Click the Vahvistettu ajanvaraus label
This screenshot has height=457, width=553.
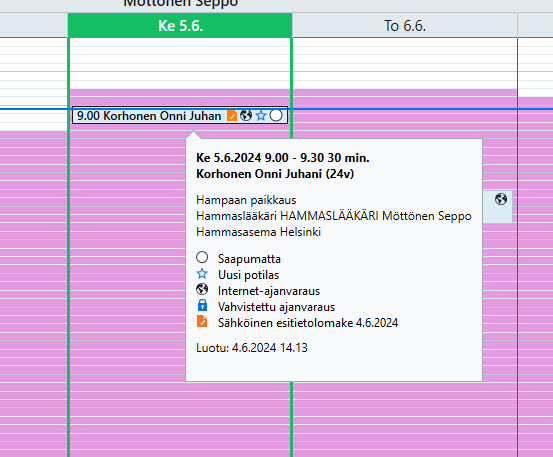click(276, 307)
